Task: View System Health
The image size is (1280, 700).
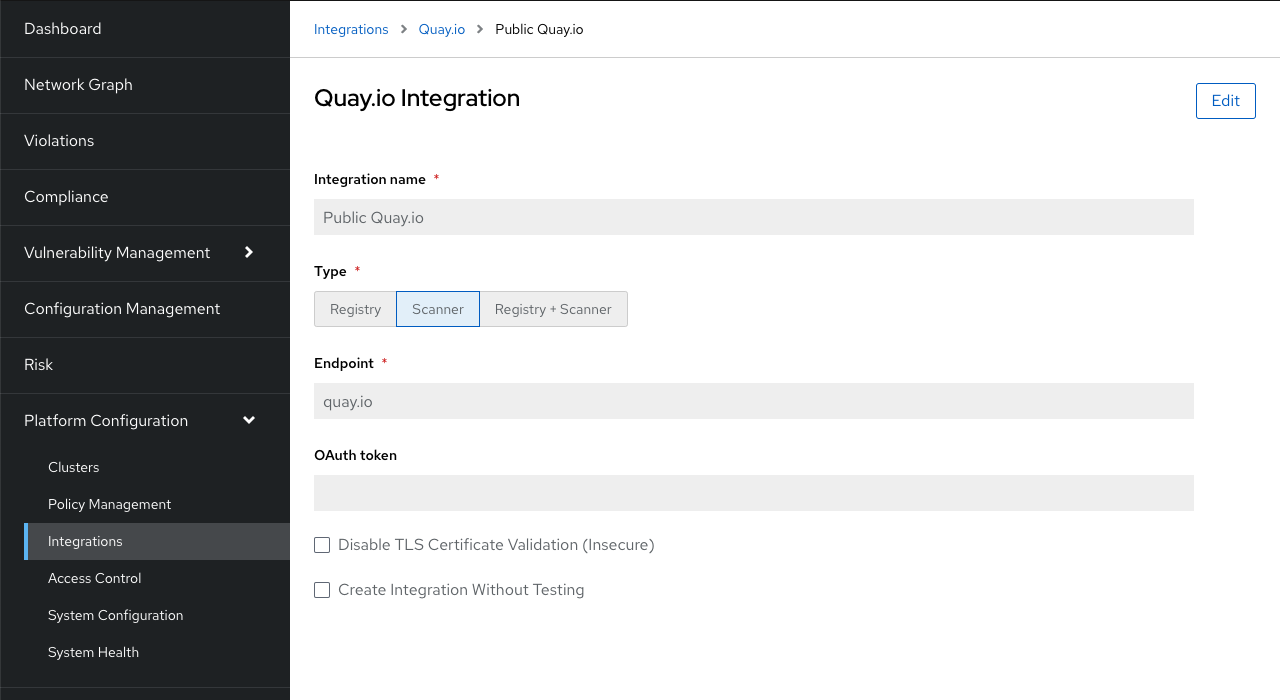Action: click(x=157, y=652)
